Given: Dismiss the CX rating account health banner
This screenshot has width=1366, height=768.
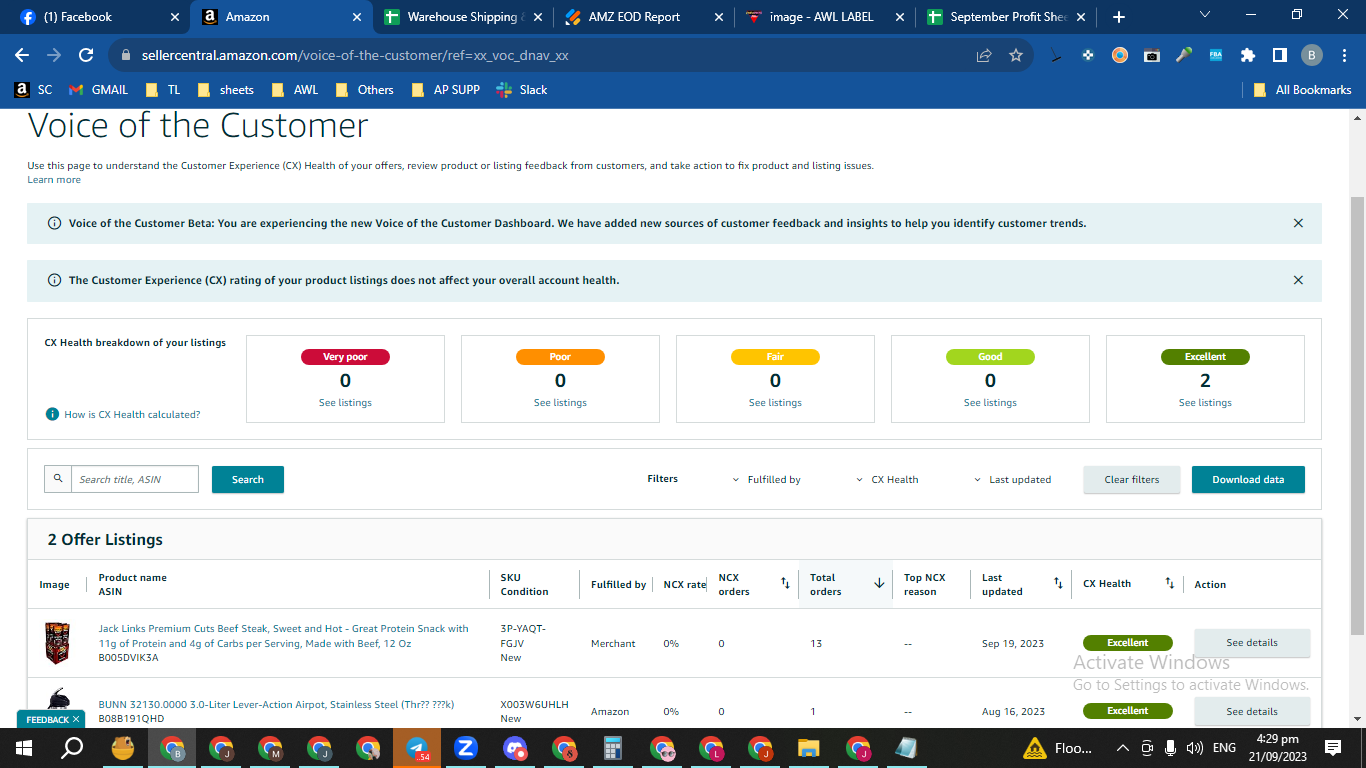Looking at the screenshot, I should pyautogui.click(x=1298, y=280).
